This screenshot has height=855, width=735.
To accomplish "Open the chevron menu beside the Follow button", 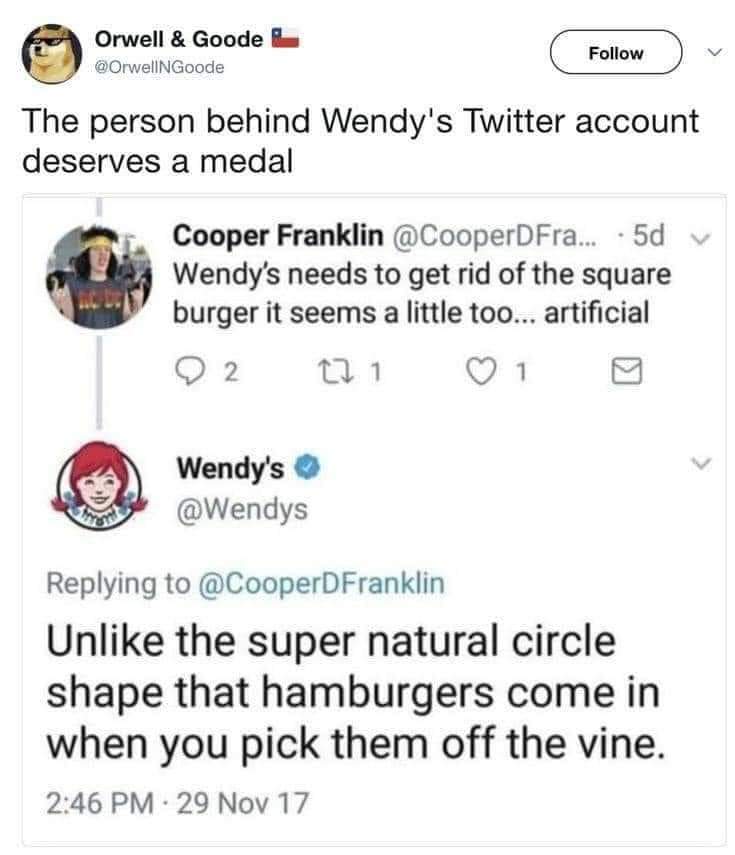I will pos(711,51).
